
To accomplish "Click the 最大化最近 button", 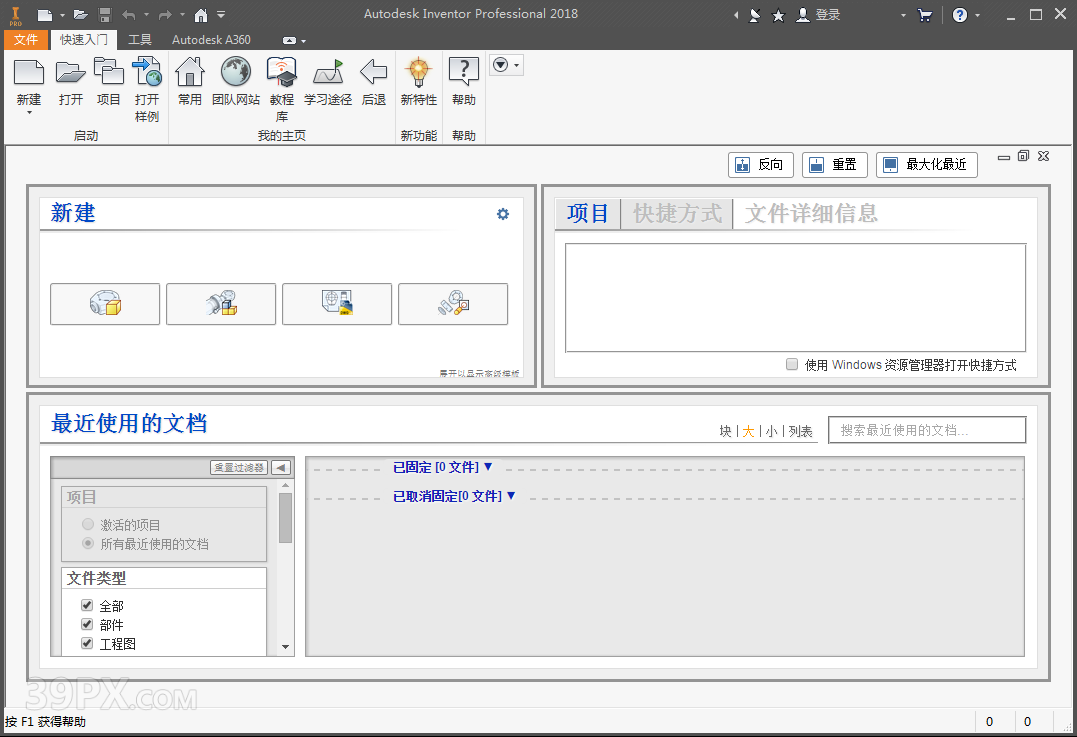I will [927, 165].
